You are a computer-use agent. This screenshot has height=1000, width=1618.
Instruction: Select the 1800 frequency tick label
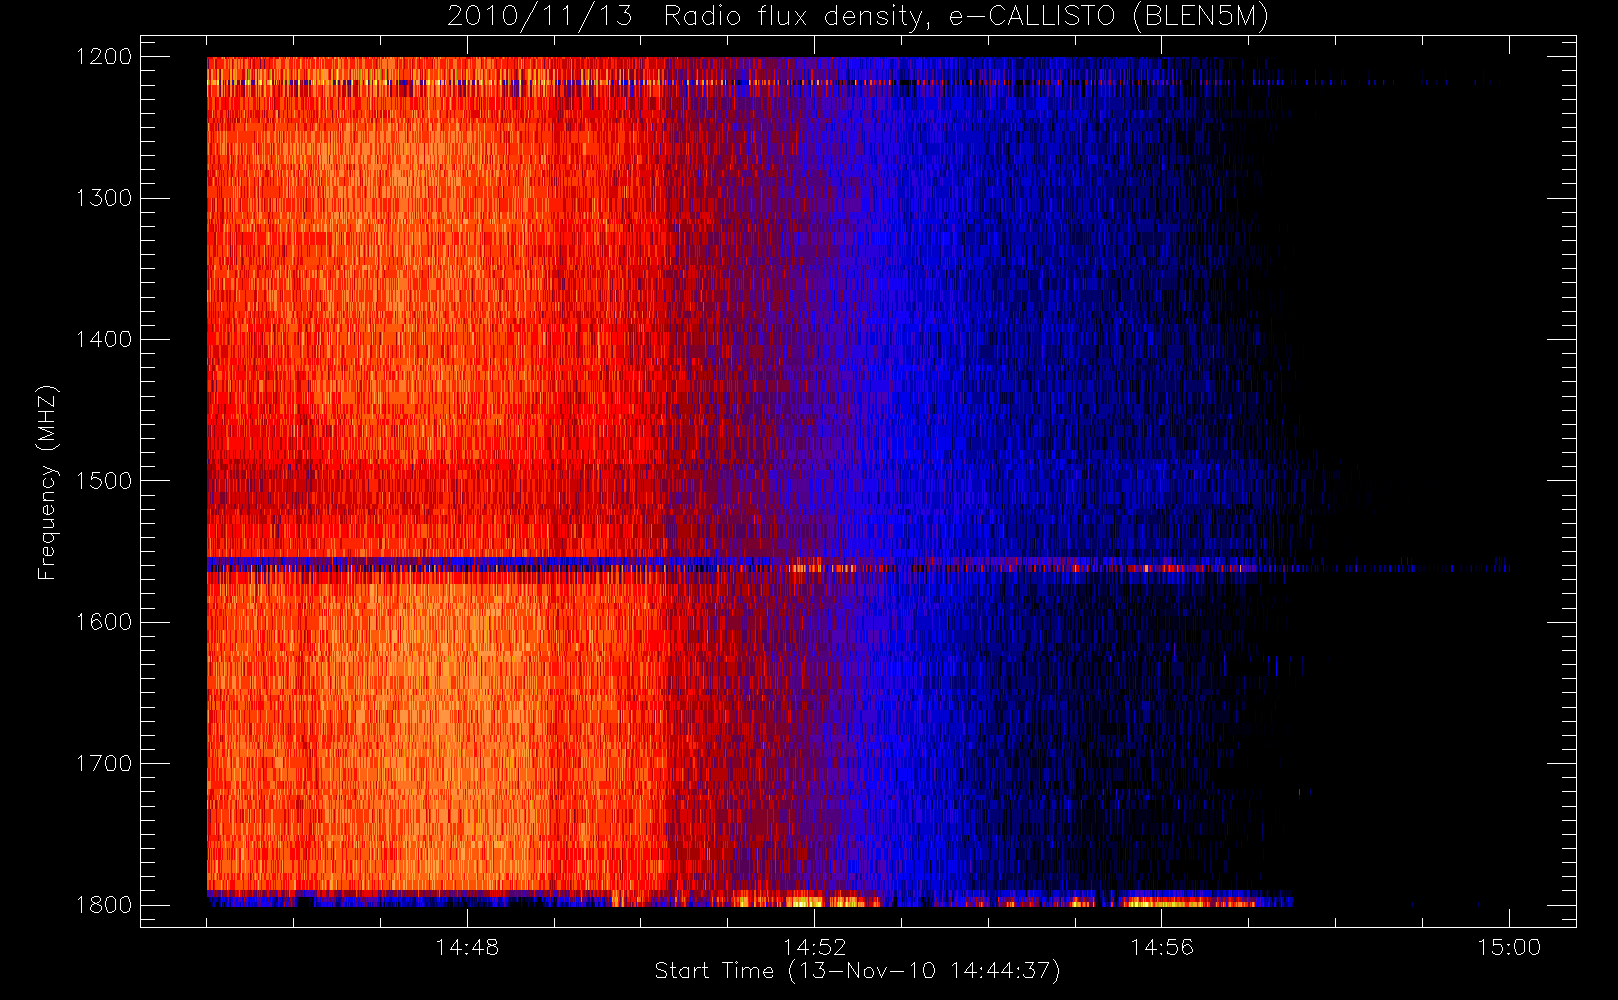pyautogui.click(x=104, y=905)
